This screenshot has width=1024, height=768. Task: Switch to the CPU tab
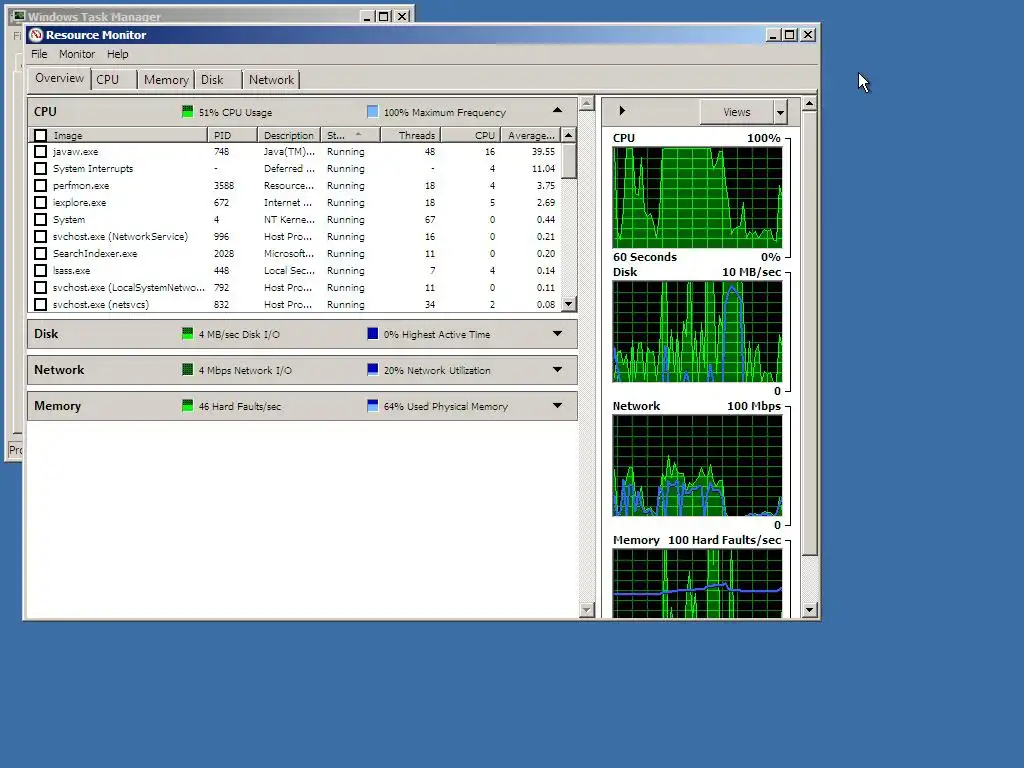point(114,80)
